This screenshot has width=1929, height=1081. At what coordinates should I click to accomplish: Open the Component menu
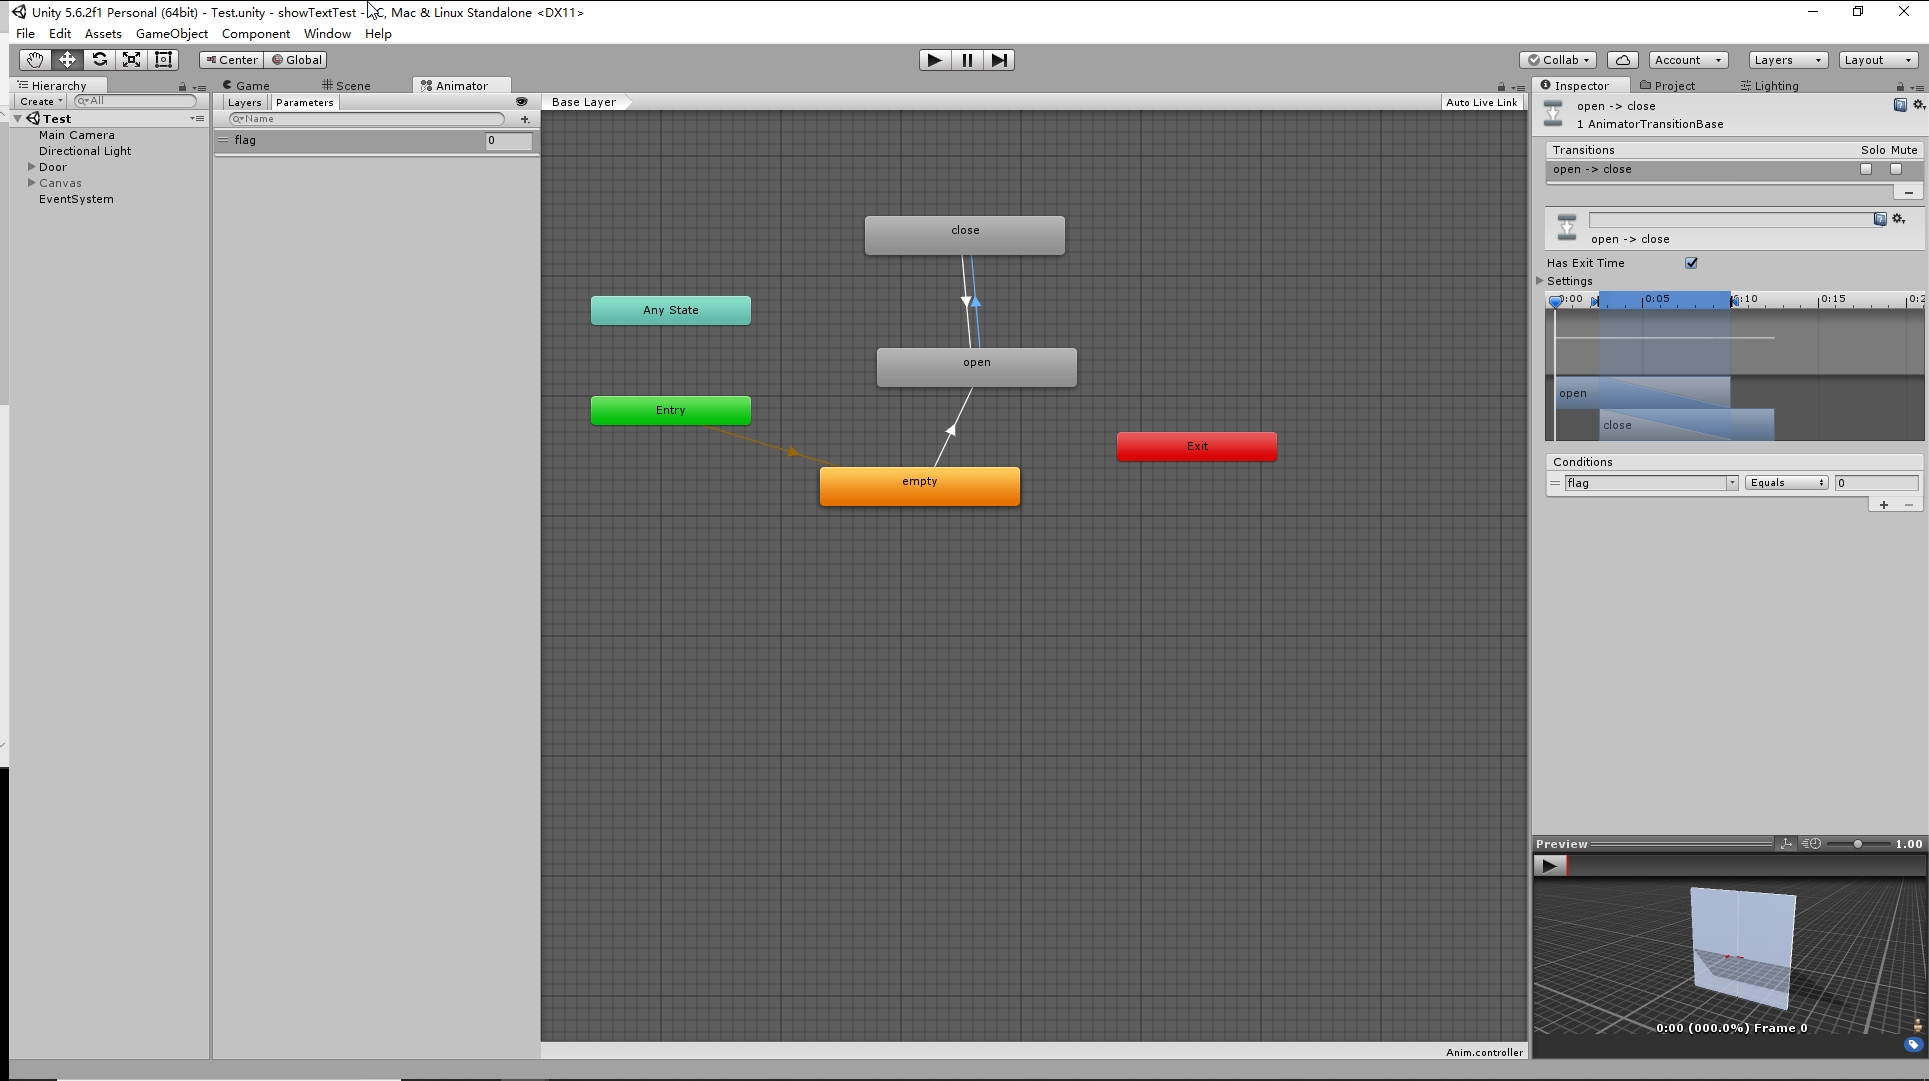click(x=255, y=33)
